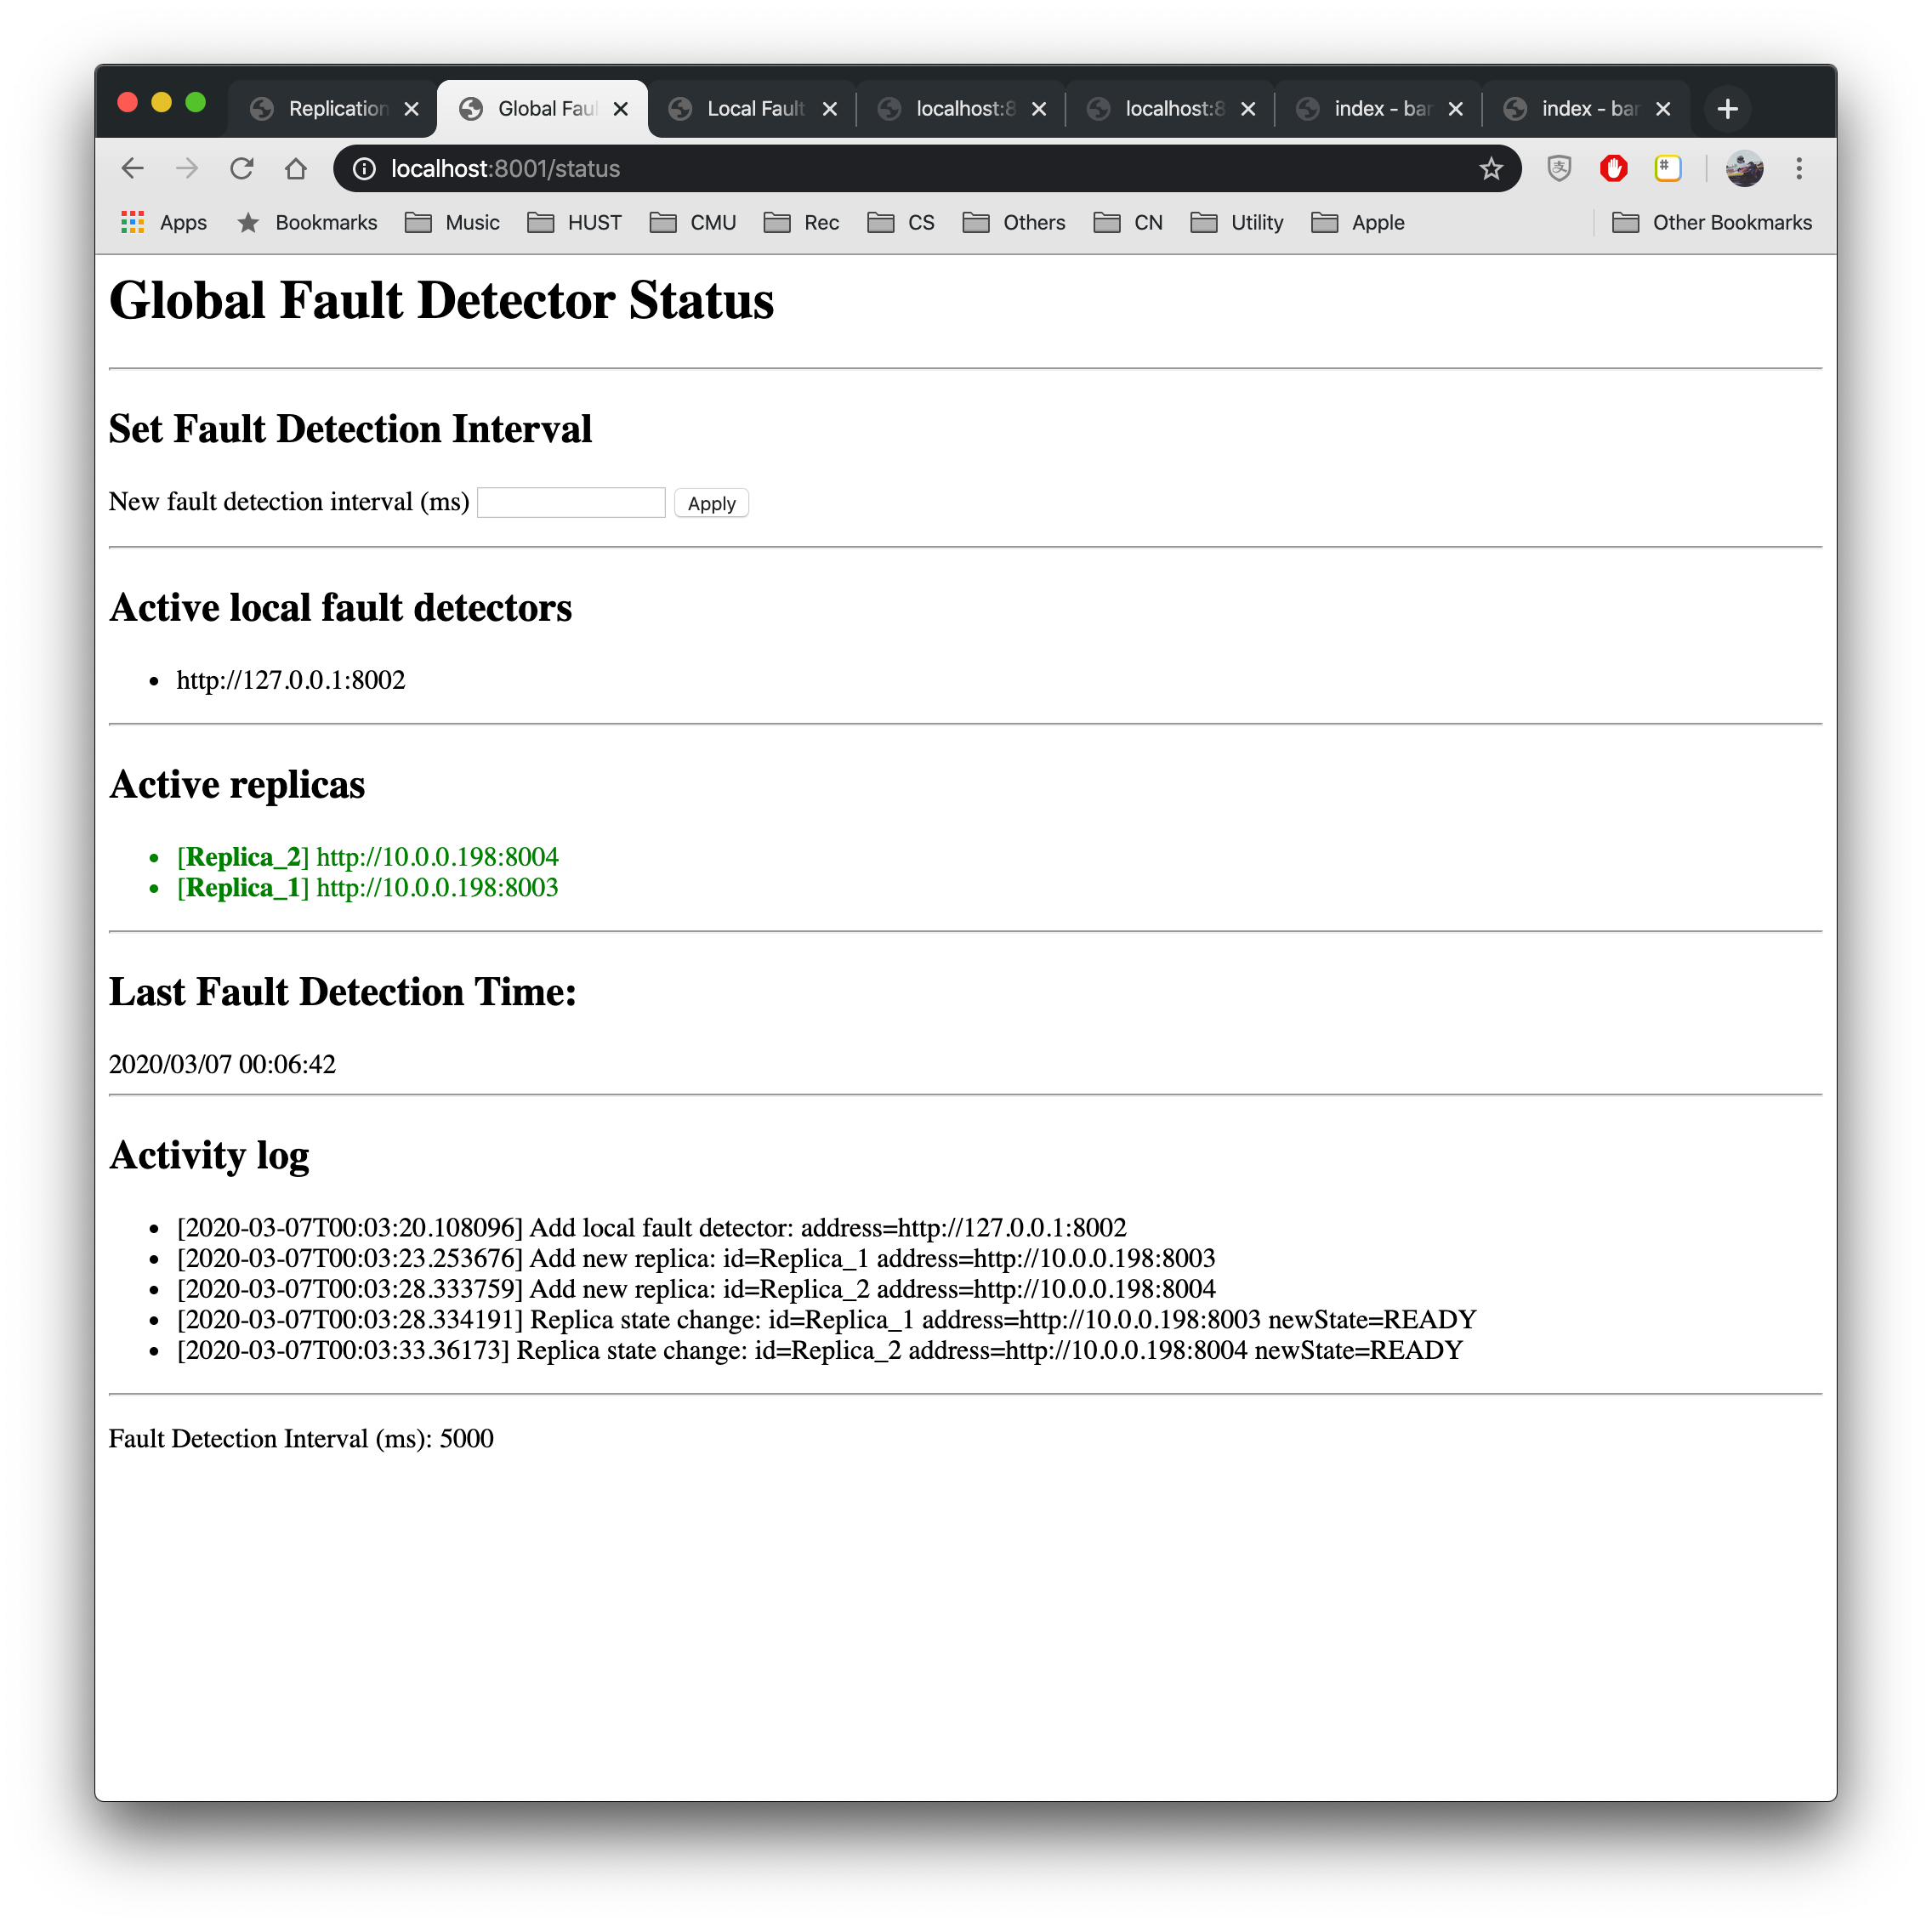Open the Chrome profile avatar
This screenshot has width=1932, height=1927.
pyautogui.click(x=1744, y=168)
